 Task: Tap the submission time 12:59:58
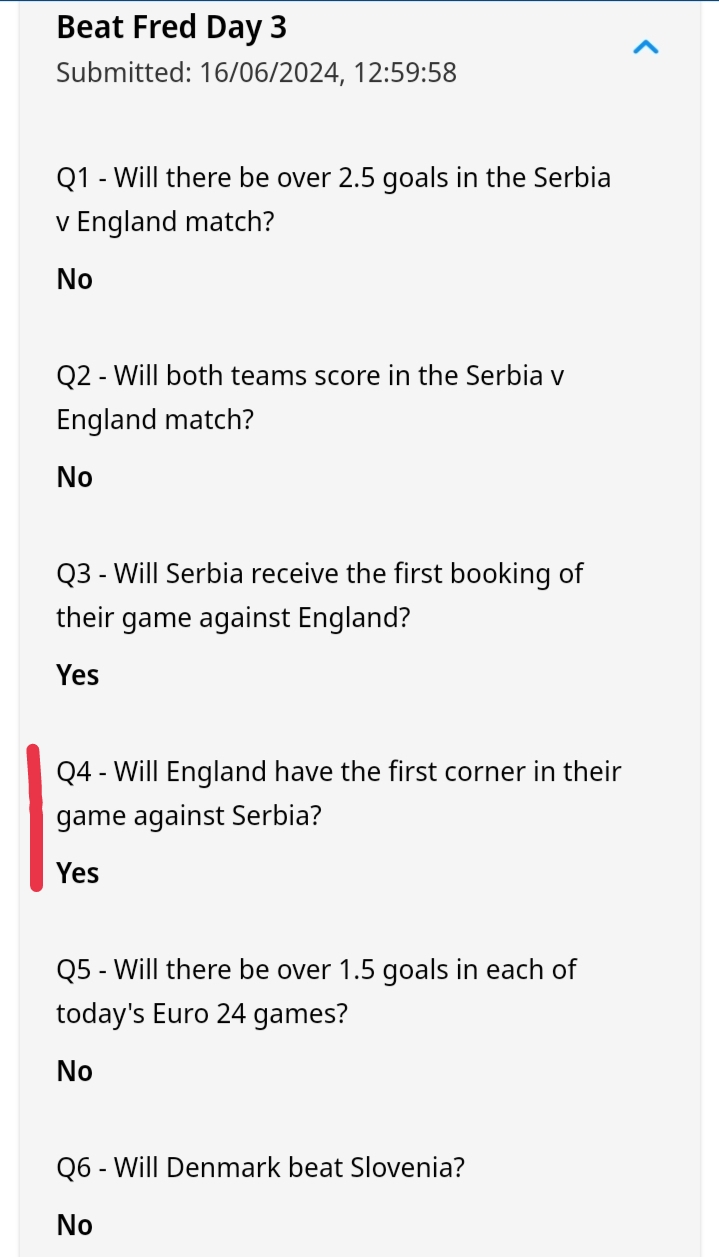(405, 73)
